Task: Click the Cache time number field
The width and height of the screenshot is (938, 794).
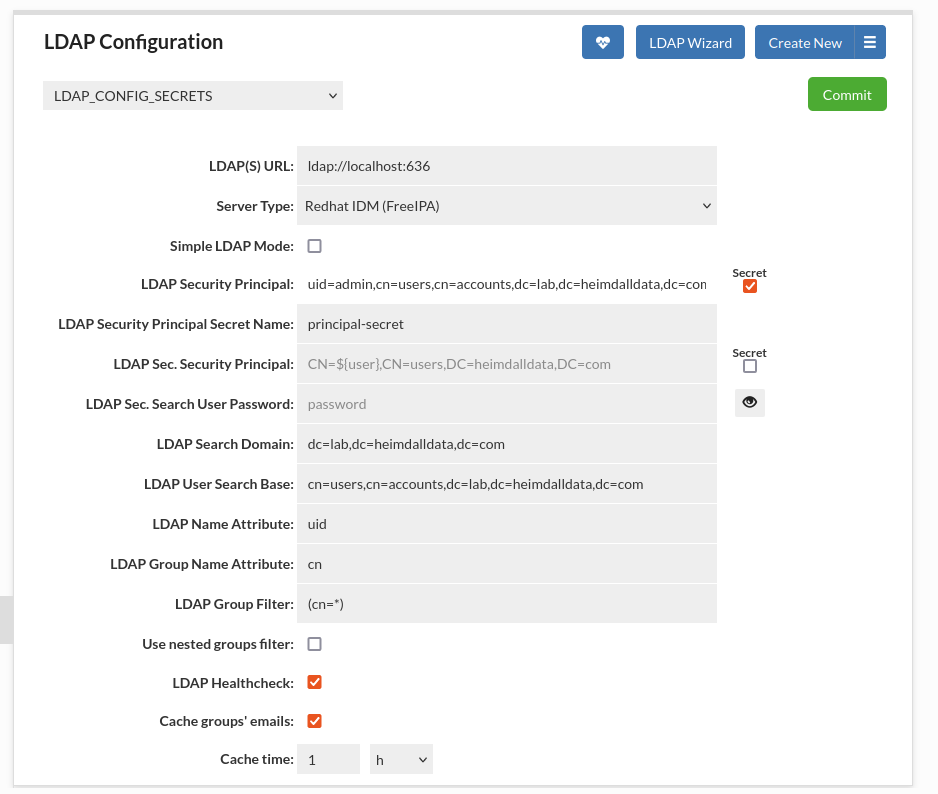Action: tap(328, 759)
